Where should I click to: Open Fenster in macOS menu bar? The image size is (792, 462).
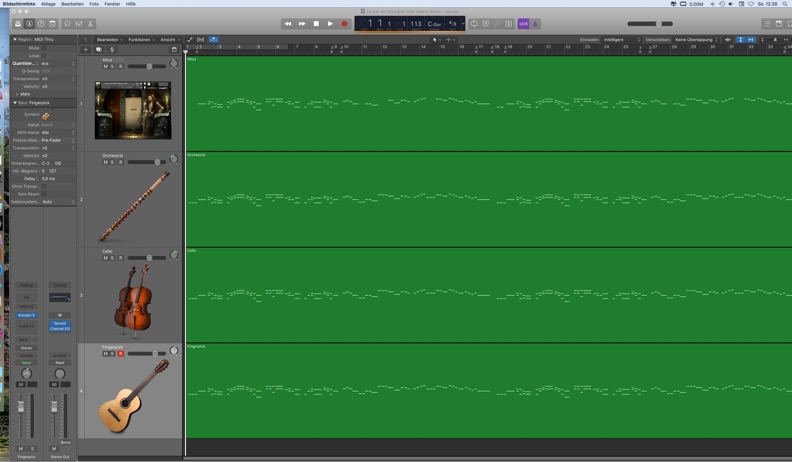point(112,4)
